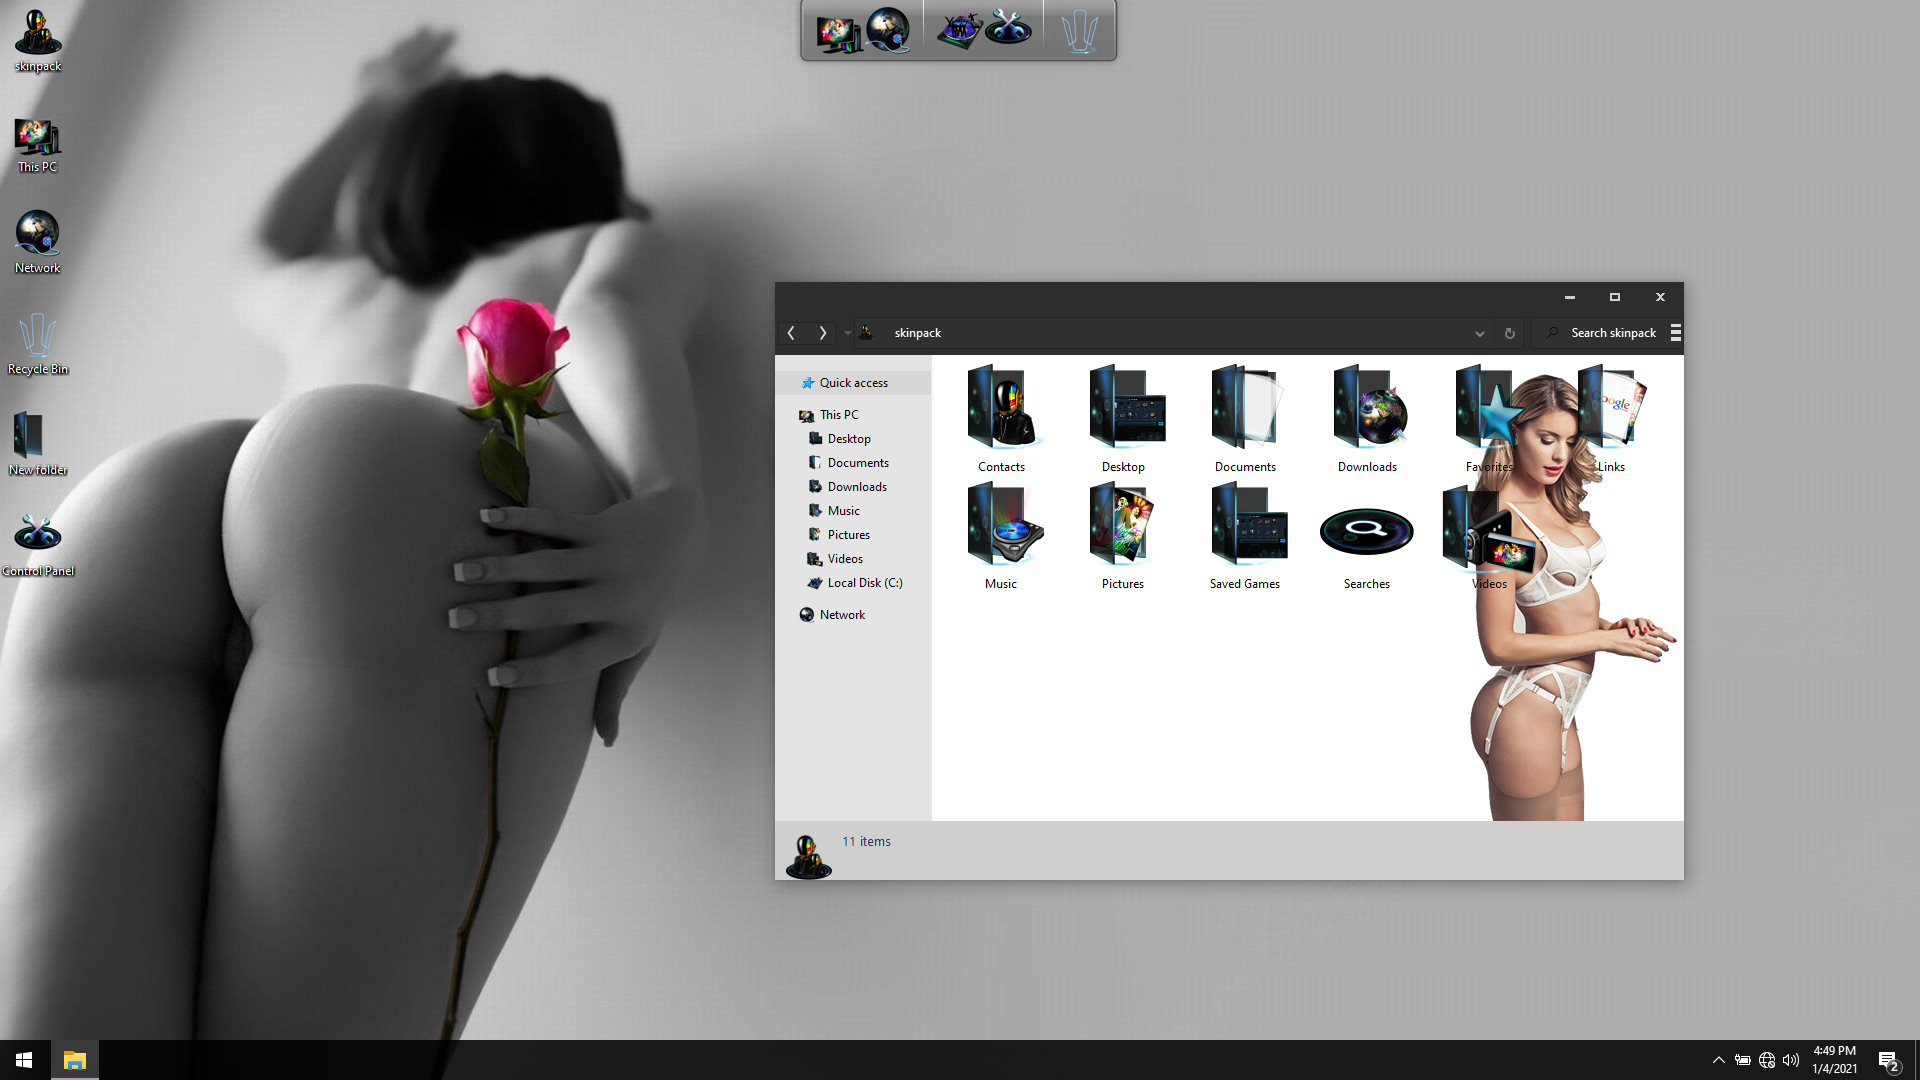Open the recent locations dropdown arrow
The image size is (1920, 1080).
(x=847, y=333)
